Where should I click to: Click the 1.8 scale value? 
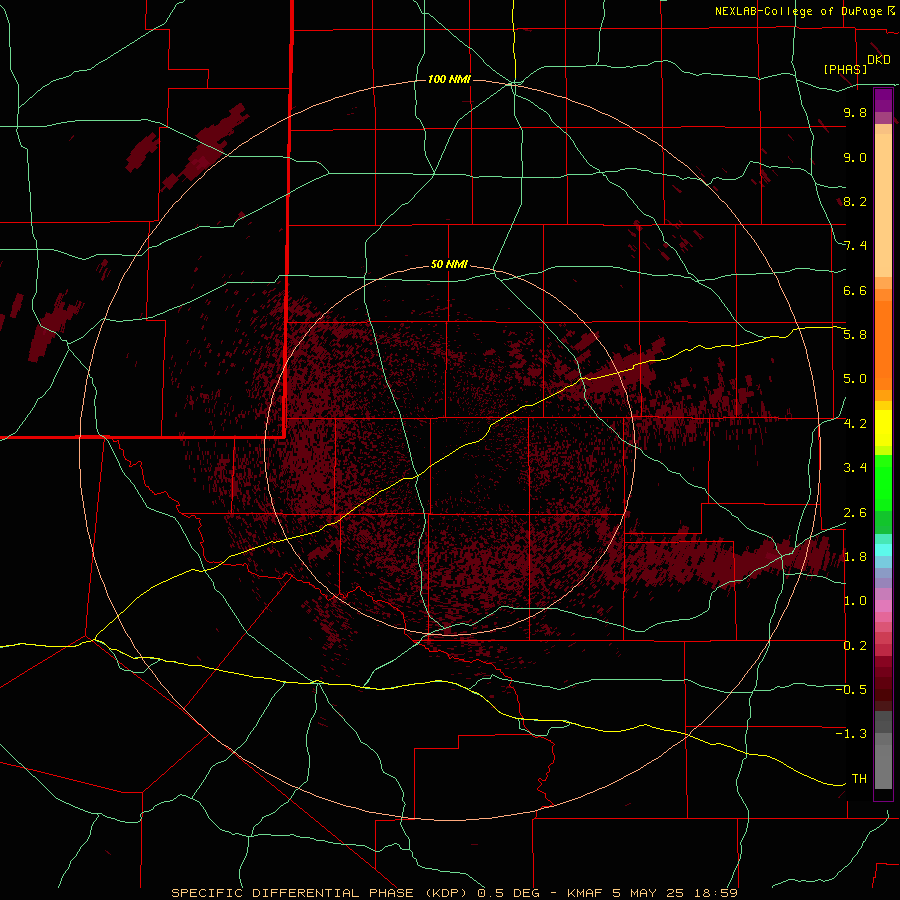tap(855, 557)
